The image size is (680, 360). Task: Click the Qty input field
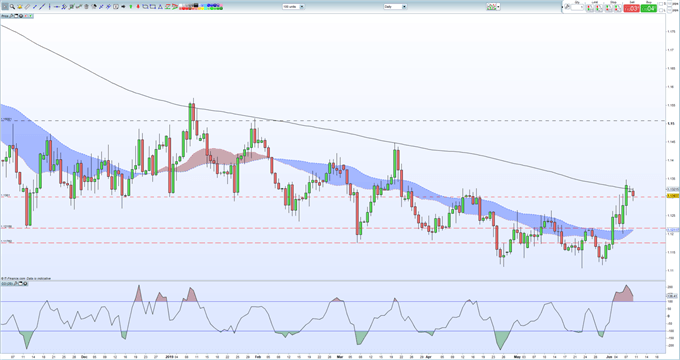[x=577, y=7]
